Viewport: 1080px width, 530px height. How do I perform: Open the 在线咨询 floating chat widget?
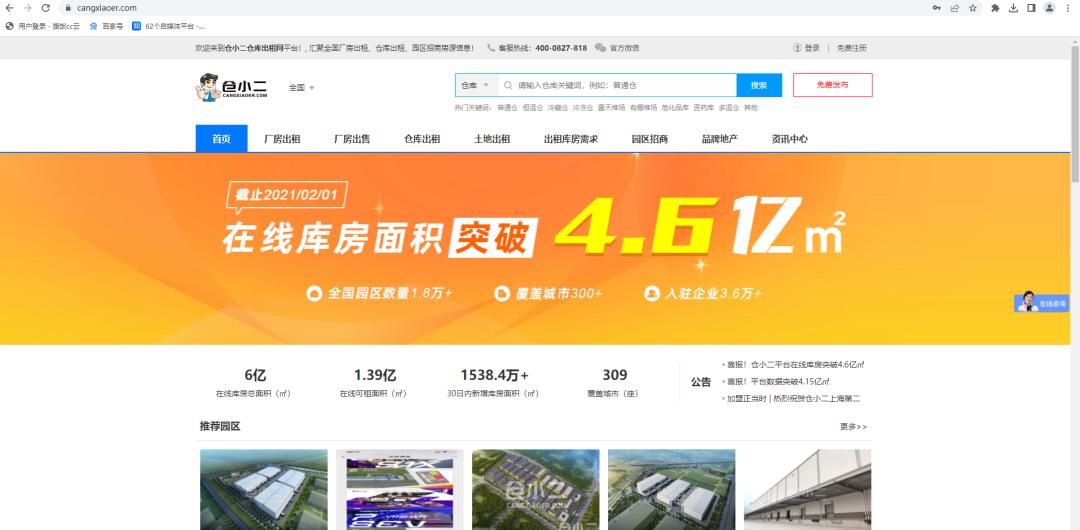coord(1041,302)
